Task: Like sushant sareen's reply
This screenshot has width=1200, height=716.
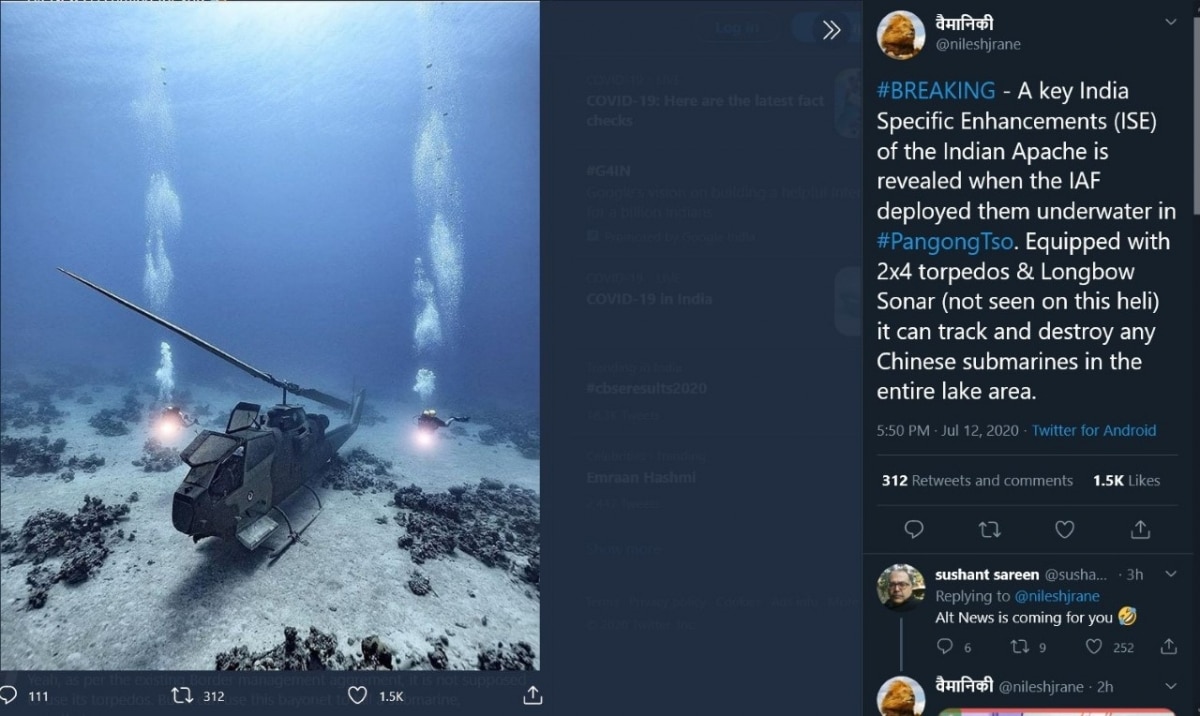Action: point(1095,647)
